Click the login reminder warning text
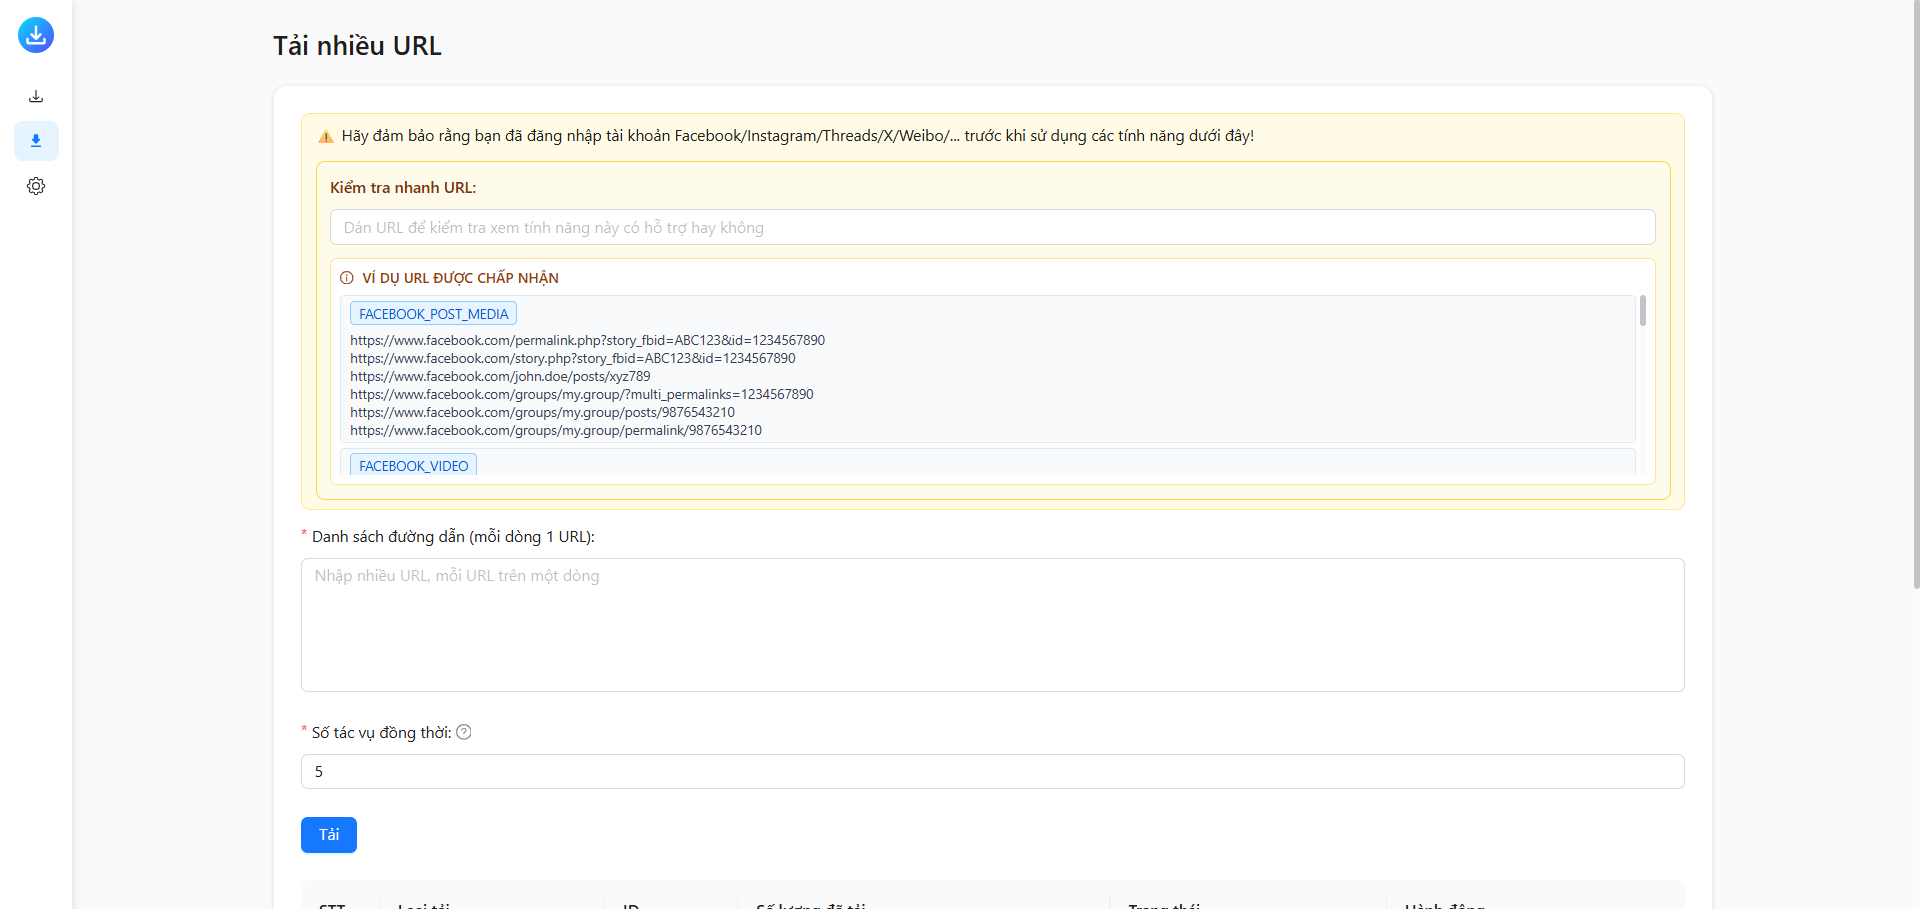The image size is (1920, 909). [797, 136]
